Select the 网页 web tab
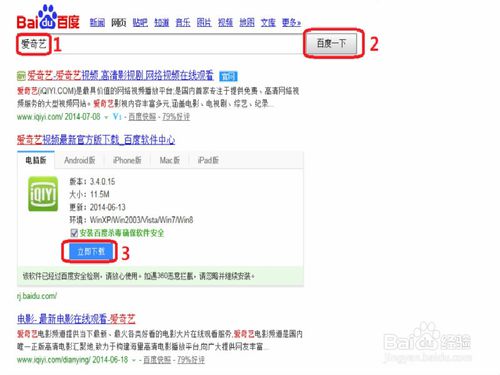 point(118,23)
